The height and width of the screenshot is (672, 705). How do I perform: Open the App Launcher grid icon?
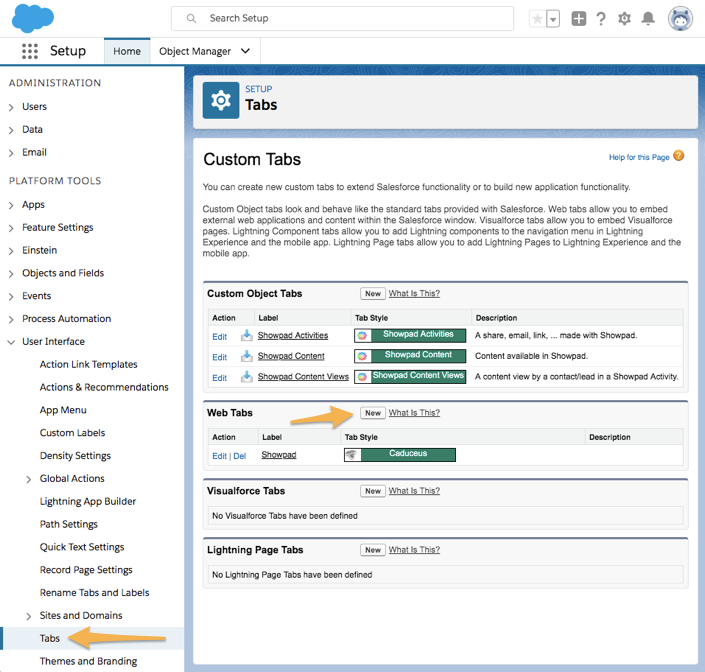point(30,51)
